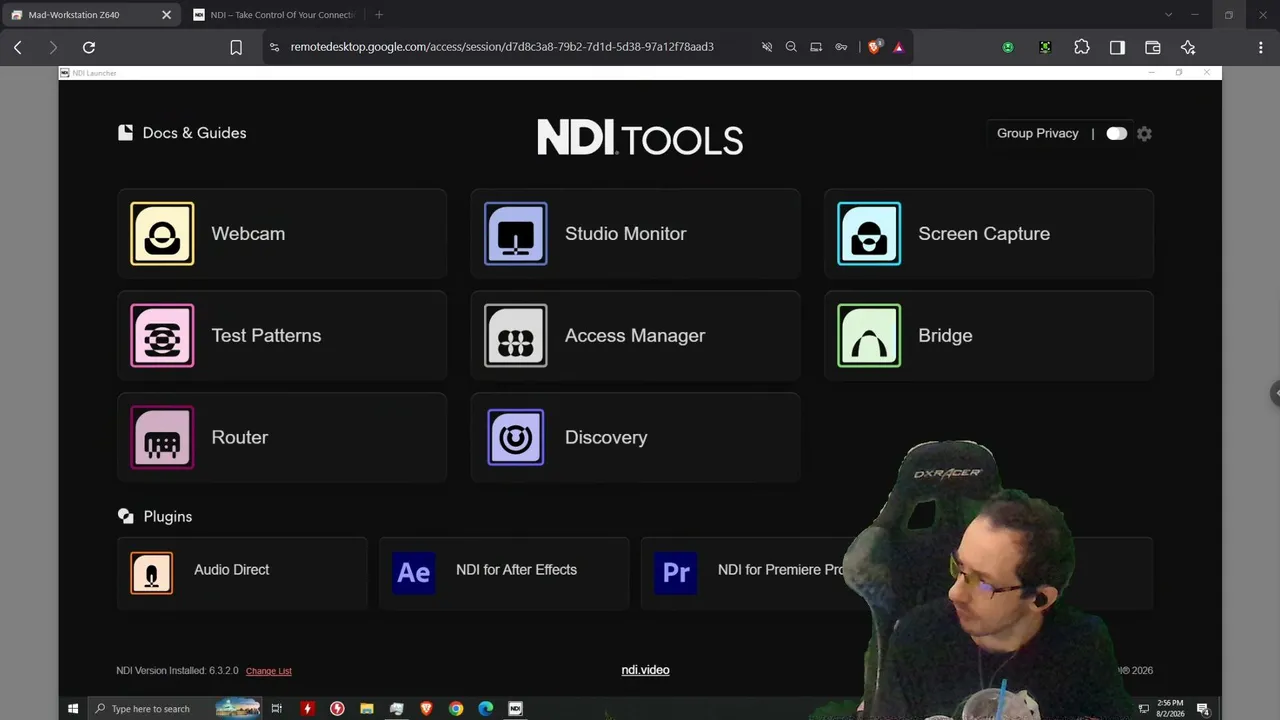This screenshot has width=1280, height=720.
Task: Click the Screen Capture label
Action: [x=984, y=234]
